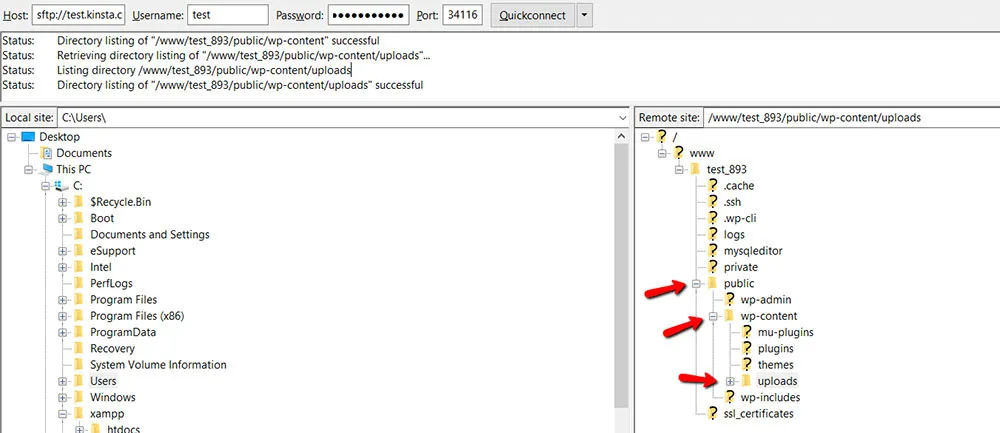Expand the Users folder in local tree
The width and height of the screenshot is (1000, 433).
coord(62,381)
